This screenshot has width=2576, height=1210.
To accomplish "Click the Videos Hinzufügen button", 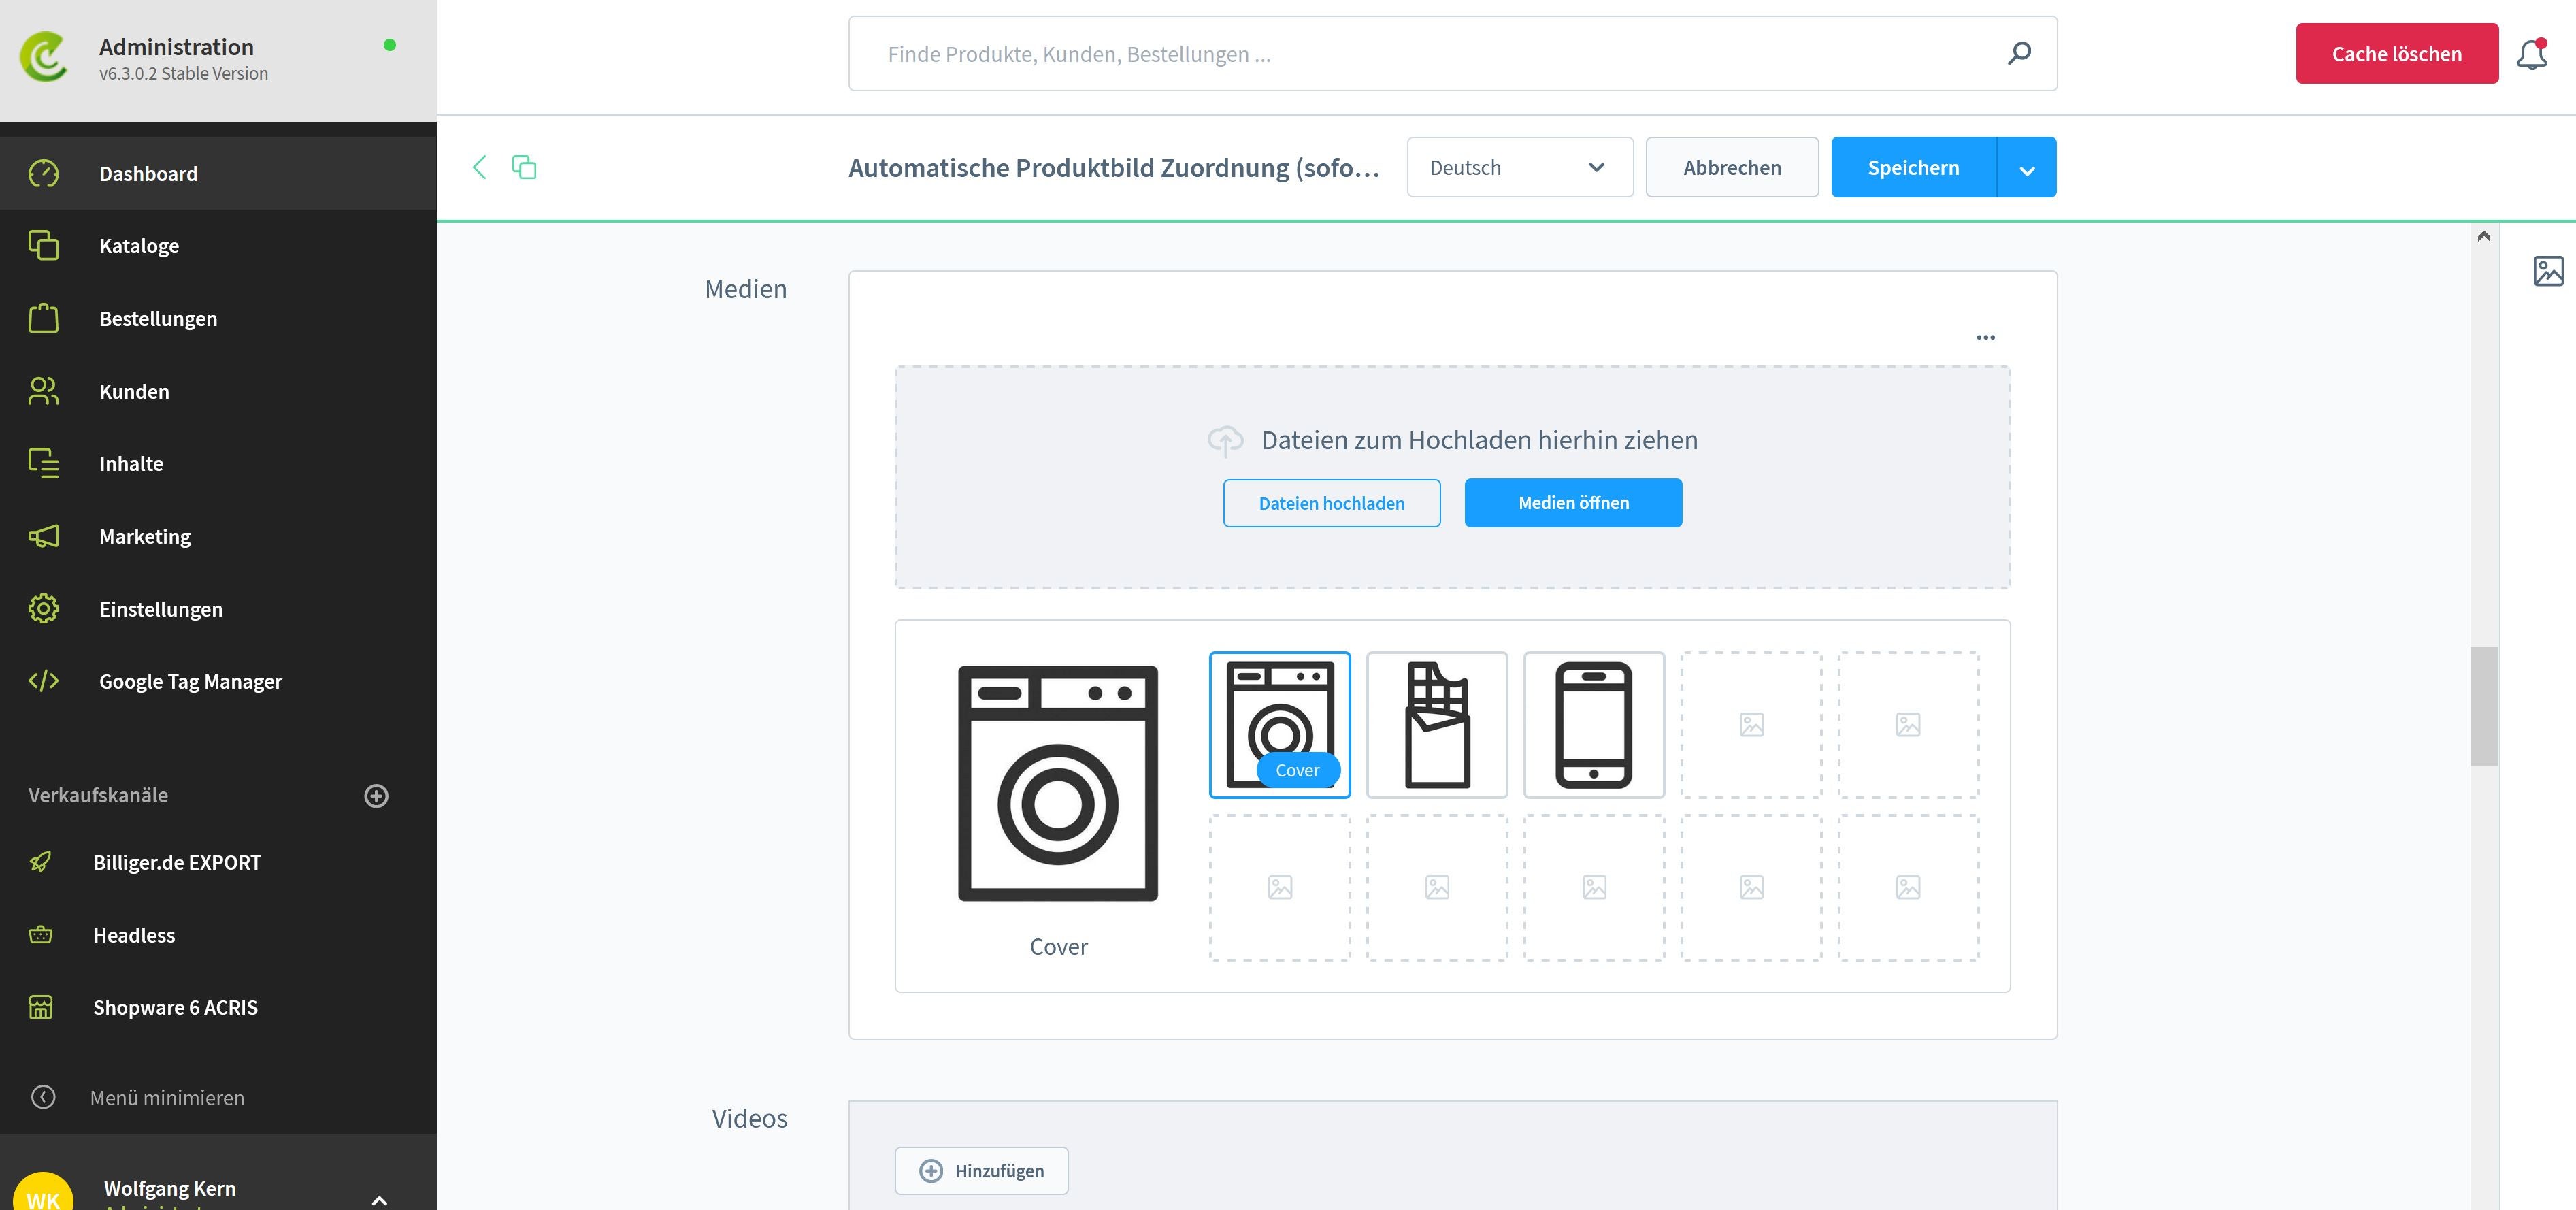I will coord(980,1171).
